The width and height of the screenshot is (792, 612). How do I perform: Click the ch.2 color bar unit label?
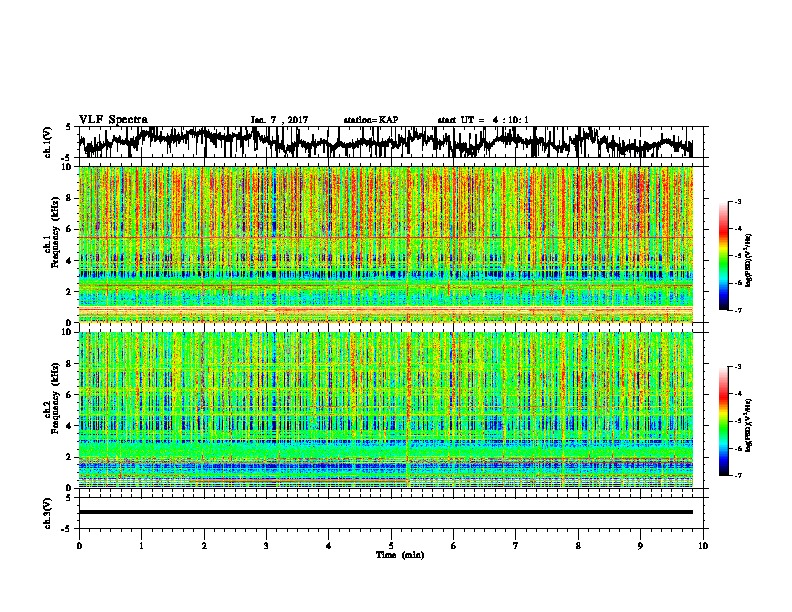click(x=749, y=425)
